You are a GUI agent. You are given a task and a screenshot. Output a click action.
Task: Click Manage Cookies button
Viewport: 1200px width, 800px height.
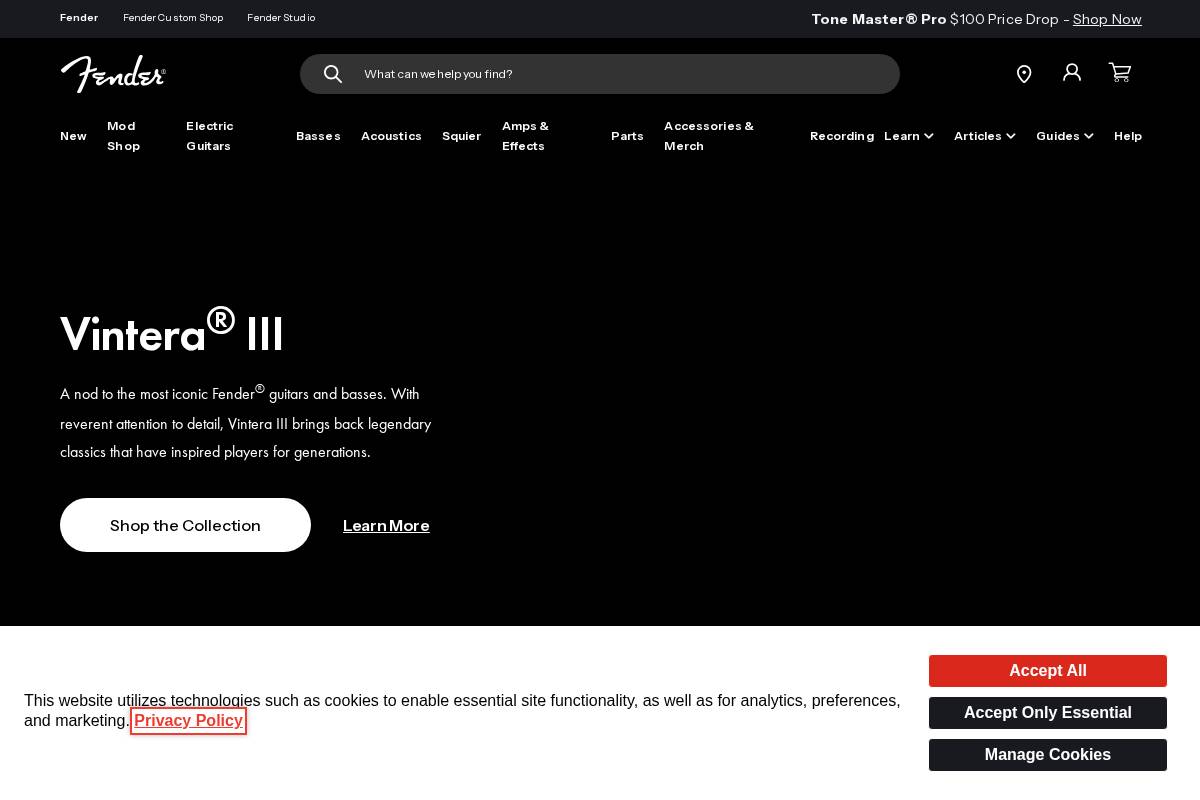tap(1048, 755)
